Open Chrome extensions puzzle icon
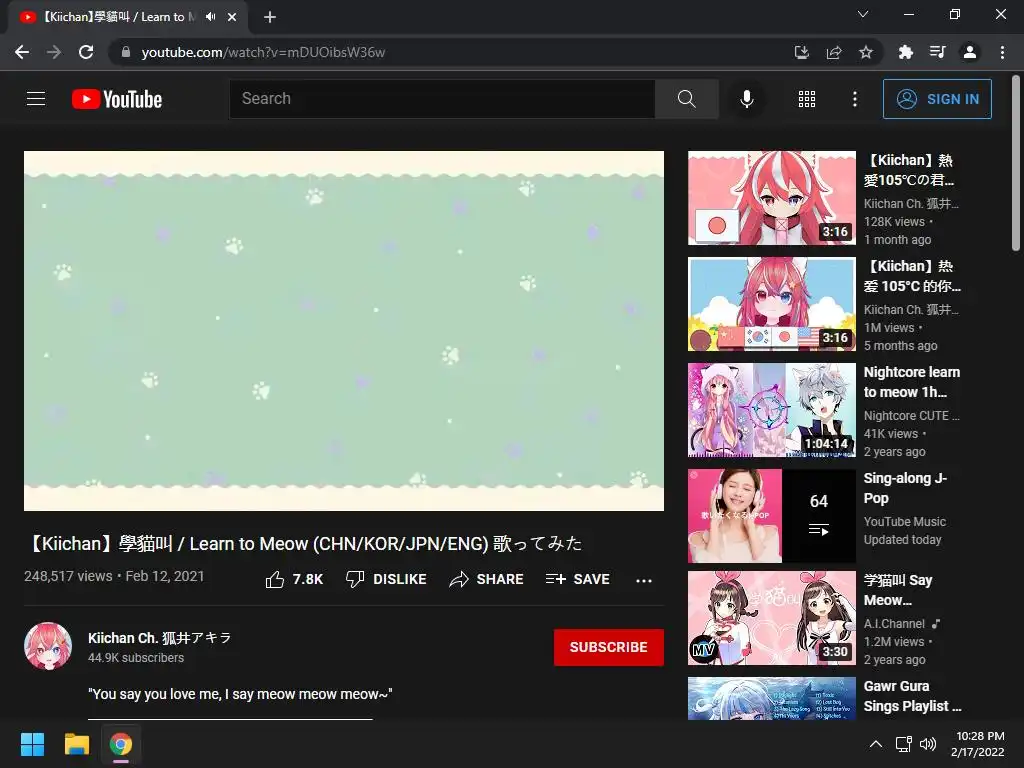This screenshot has height=768, width=1024. tap(906, 52)
